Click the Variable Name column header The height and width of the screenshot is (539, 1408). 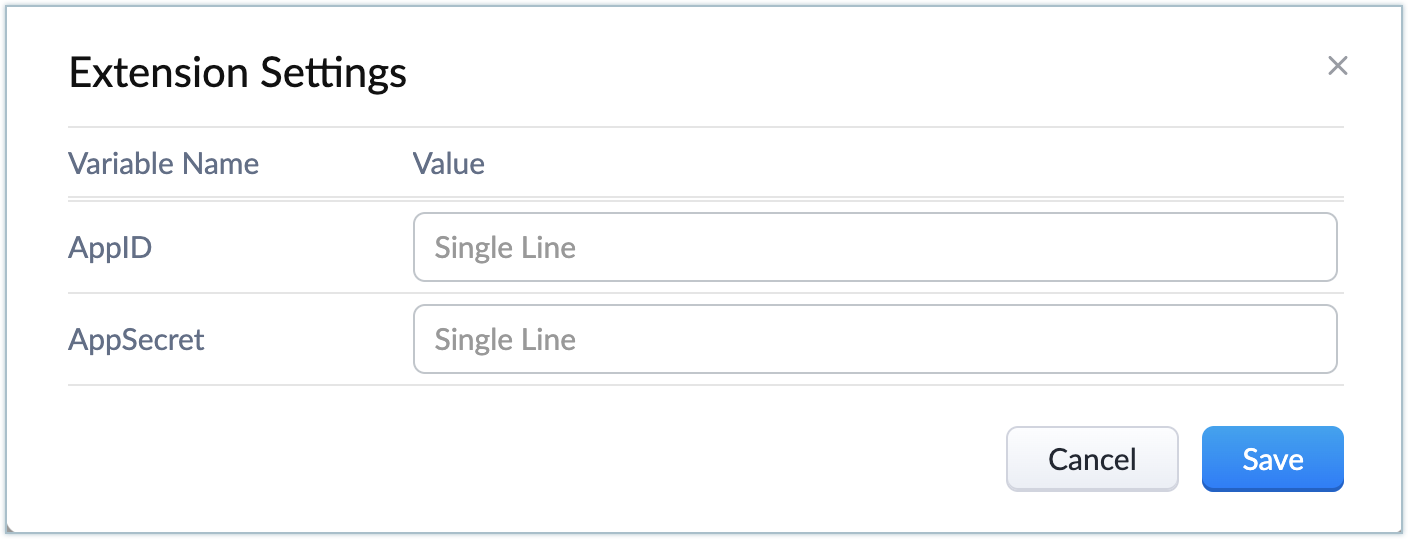(163, 163)
